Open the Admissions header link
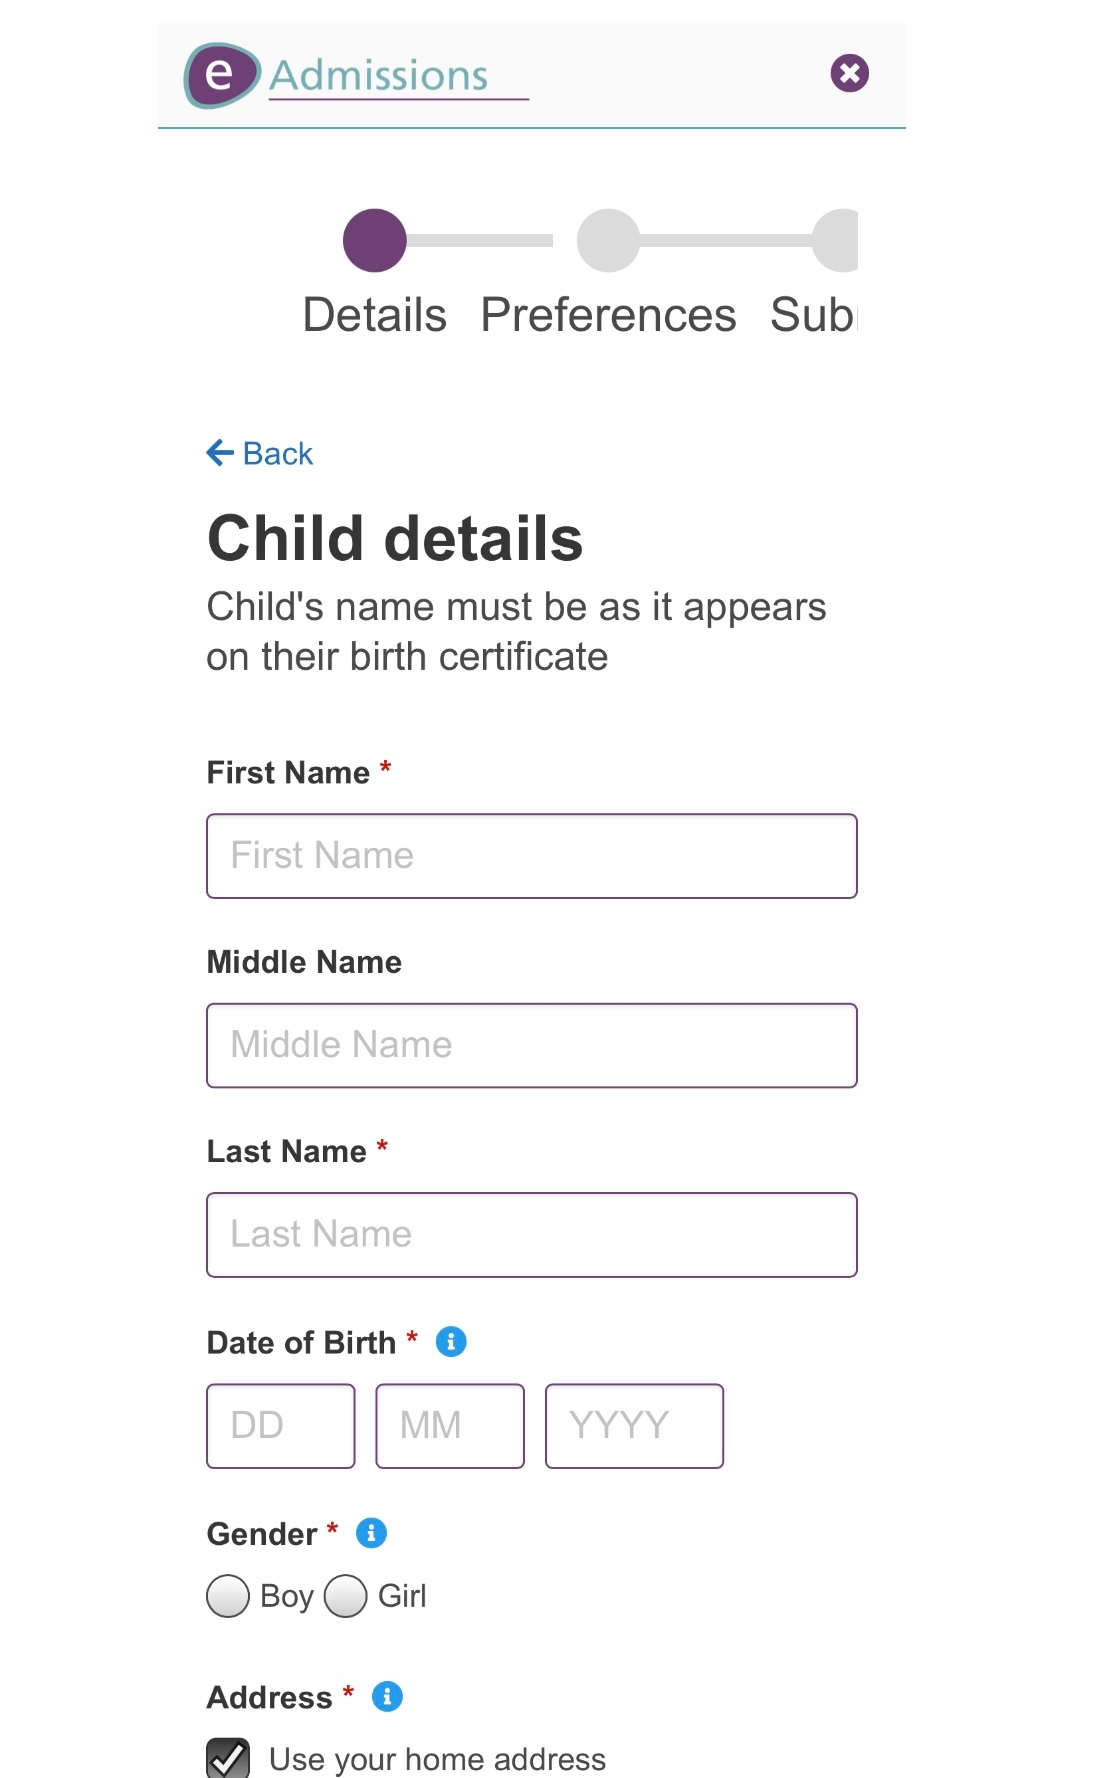 379,76
